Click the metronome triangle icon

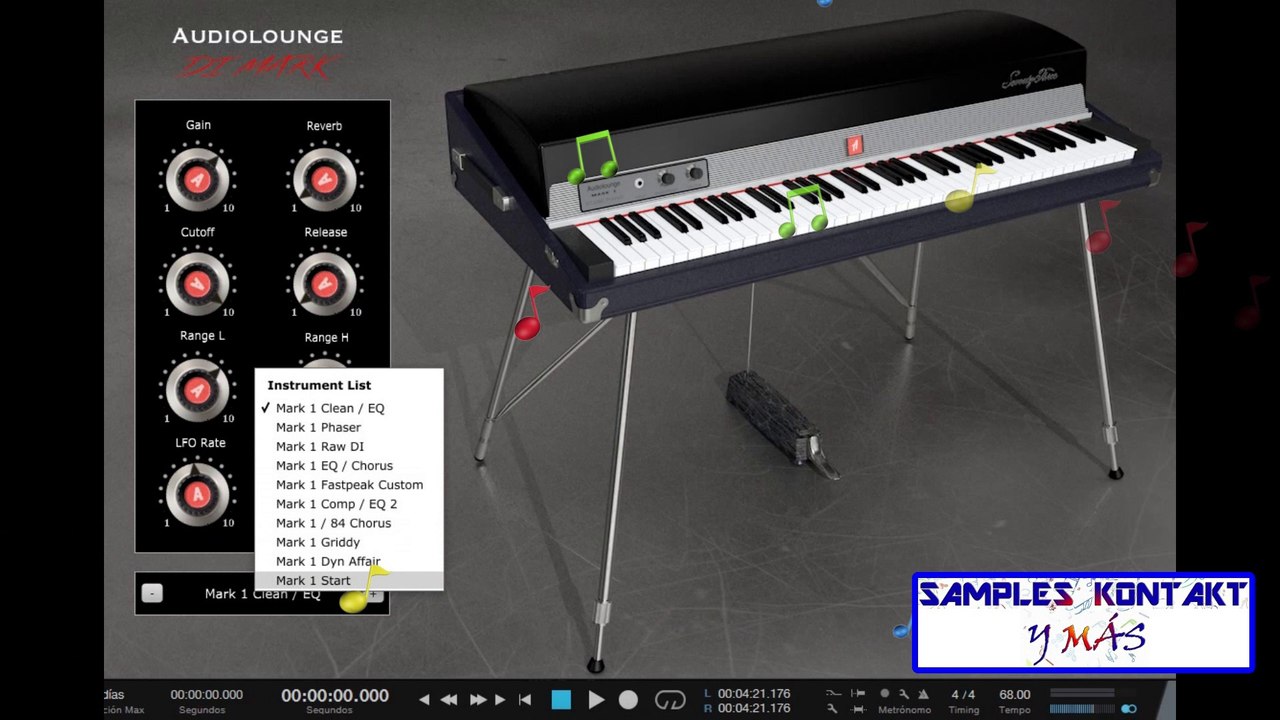coord(923,694)
